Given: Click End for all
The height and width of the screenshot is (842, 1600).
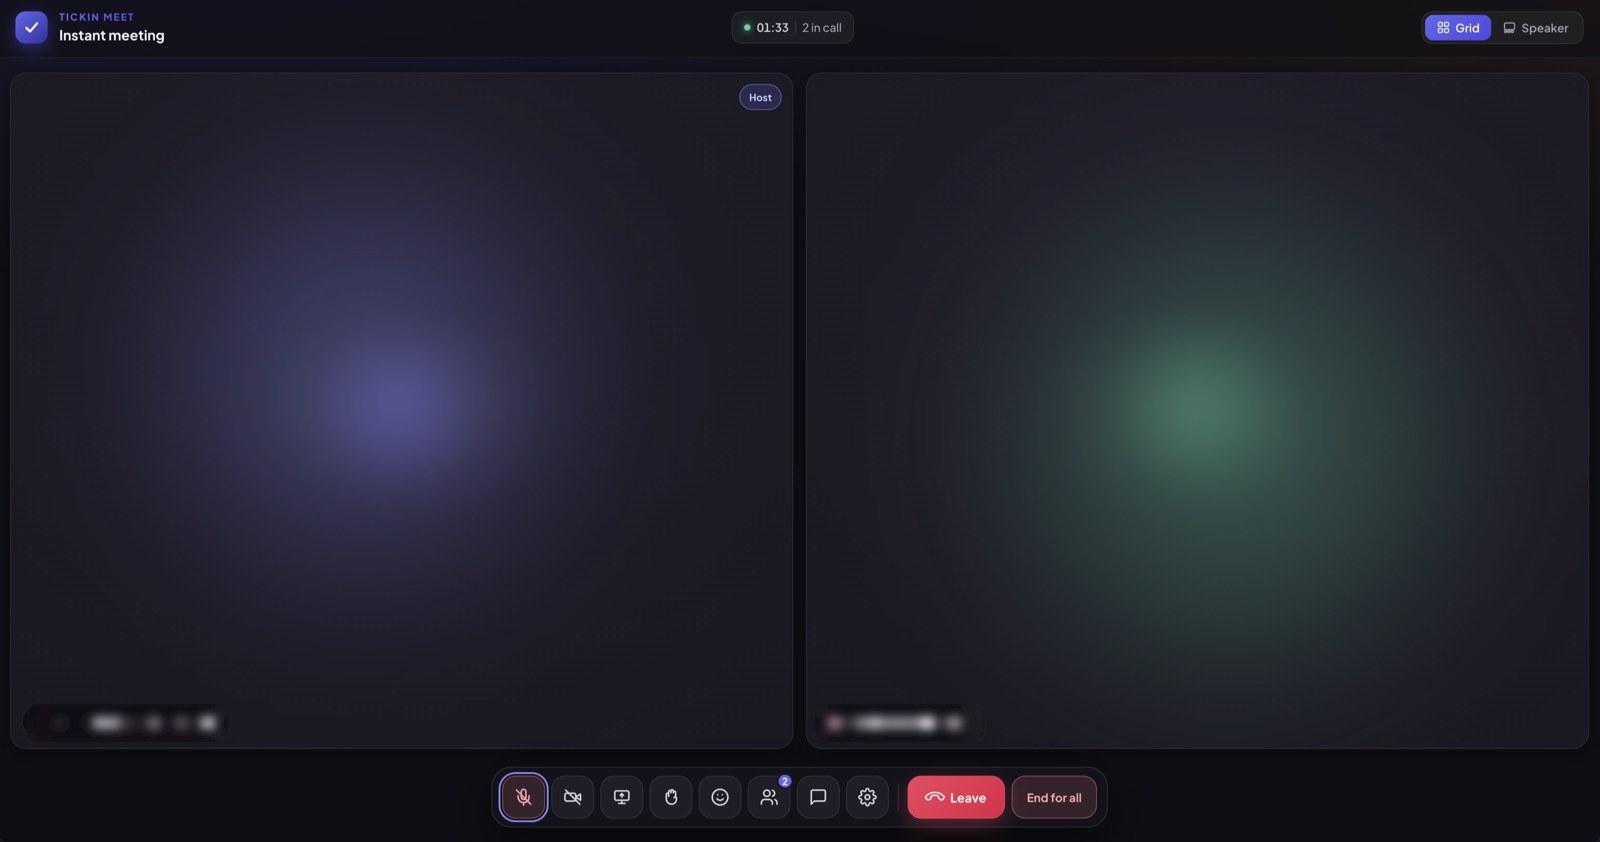Looking at the screenshot, I should click(x=1053, y=797).
